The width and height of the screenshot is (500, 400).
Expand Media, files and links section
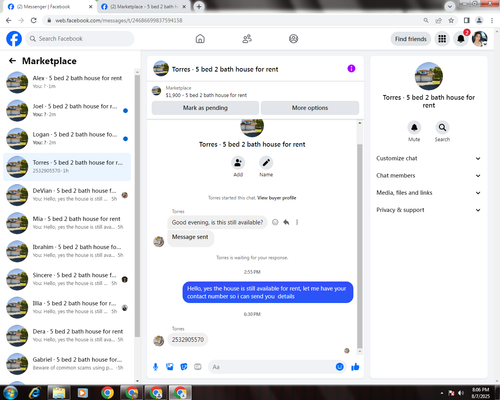pyautogui.click(x=428, y=193)
